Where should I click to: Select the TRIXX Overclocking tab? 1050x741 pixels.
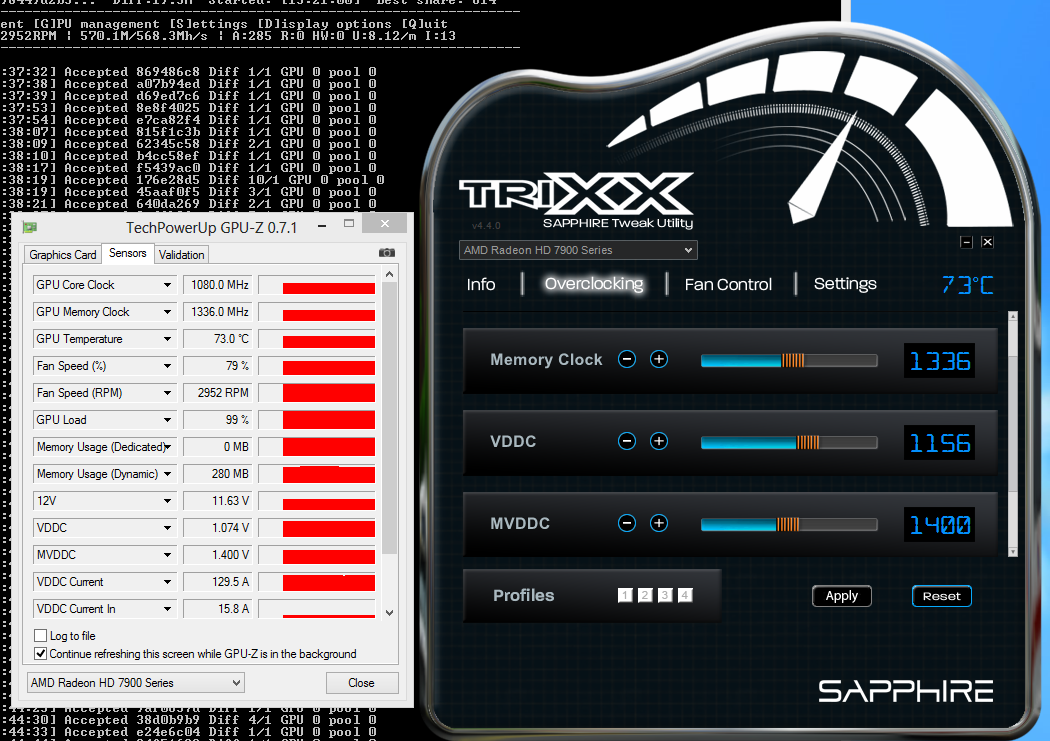594,284
